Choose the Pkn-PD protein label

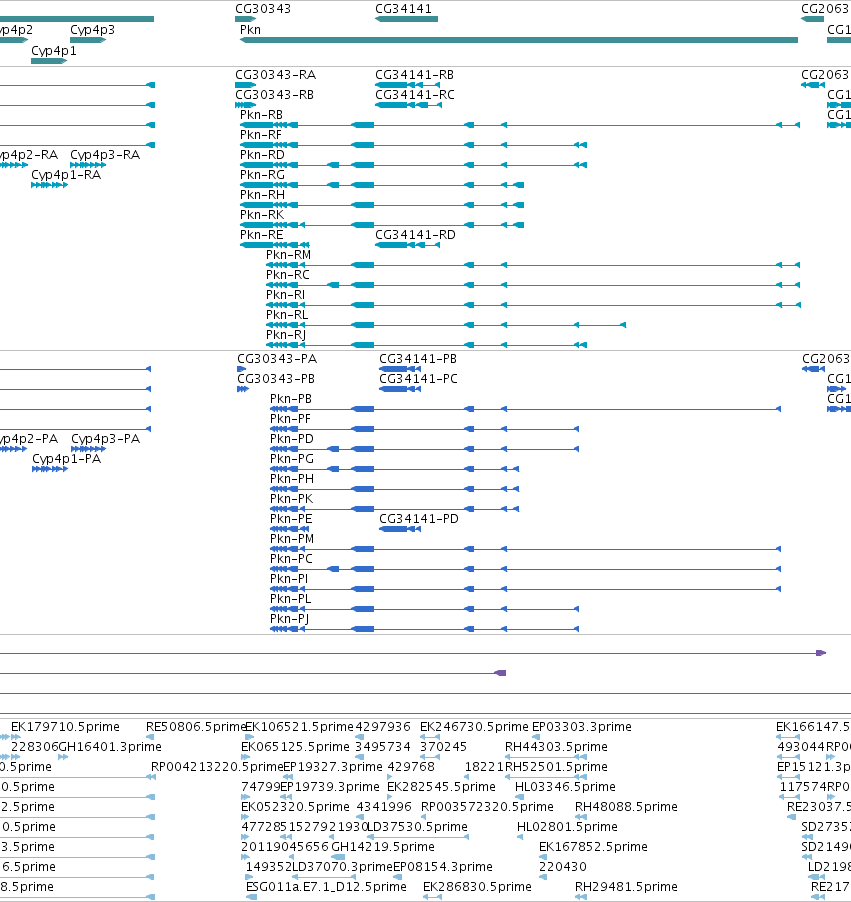(292, 439)
